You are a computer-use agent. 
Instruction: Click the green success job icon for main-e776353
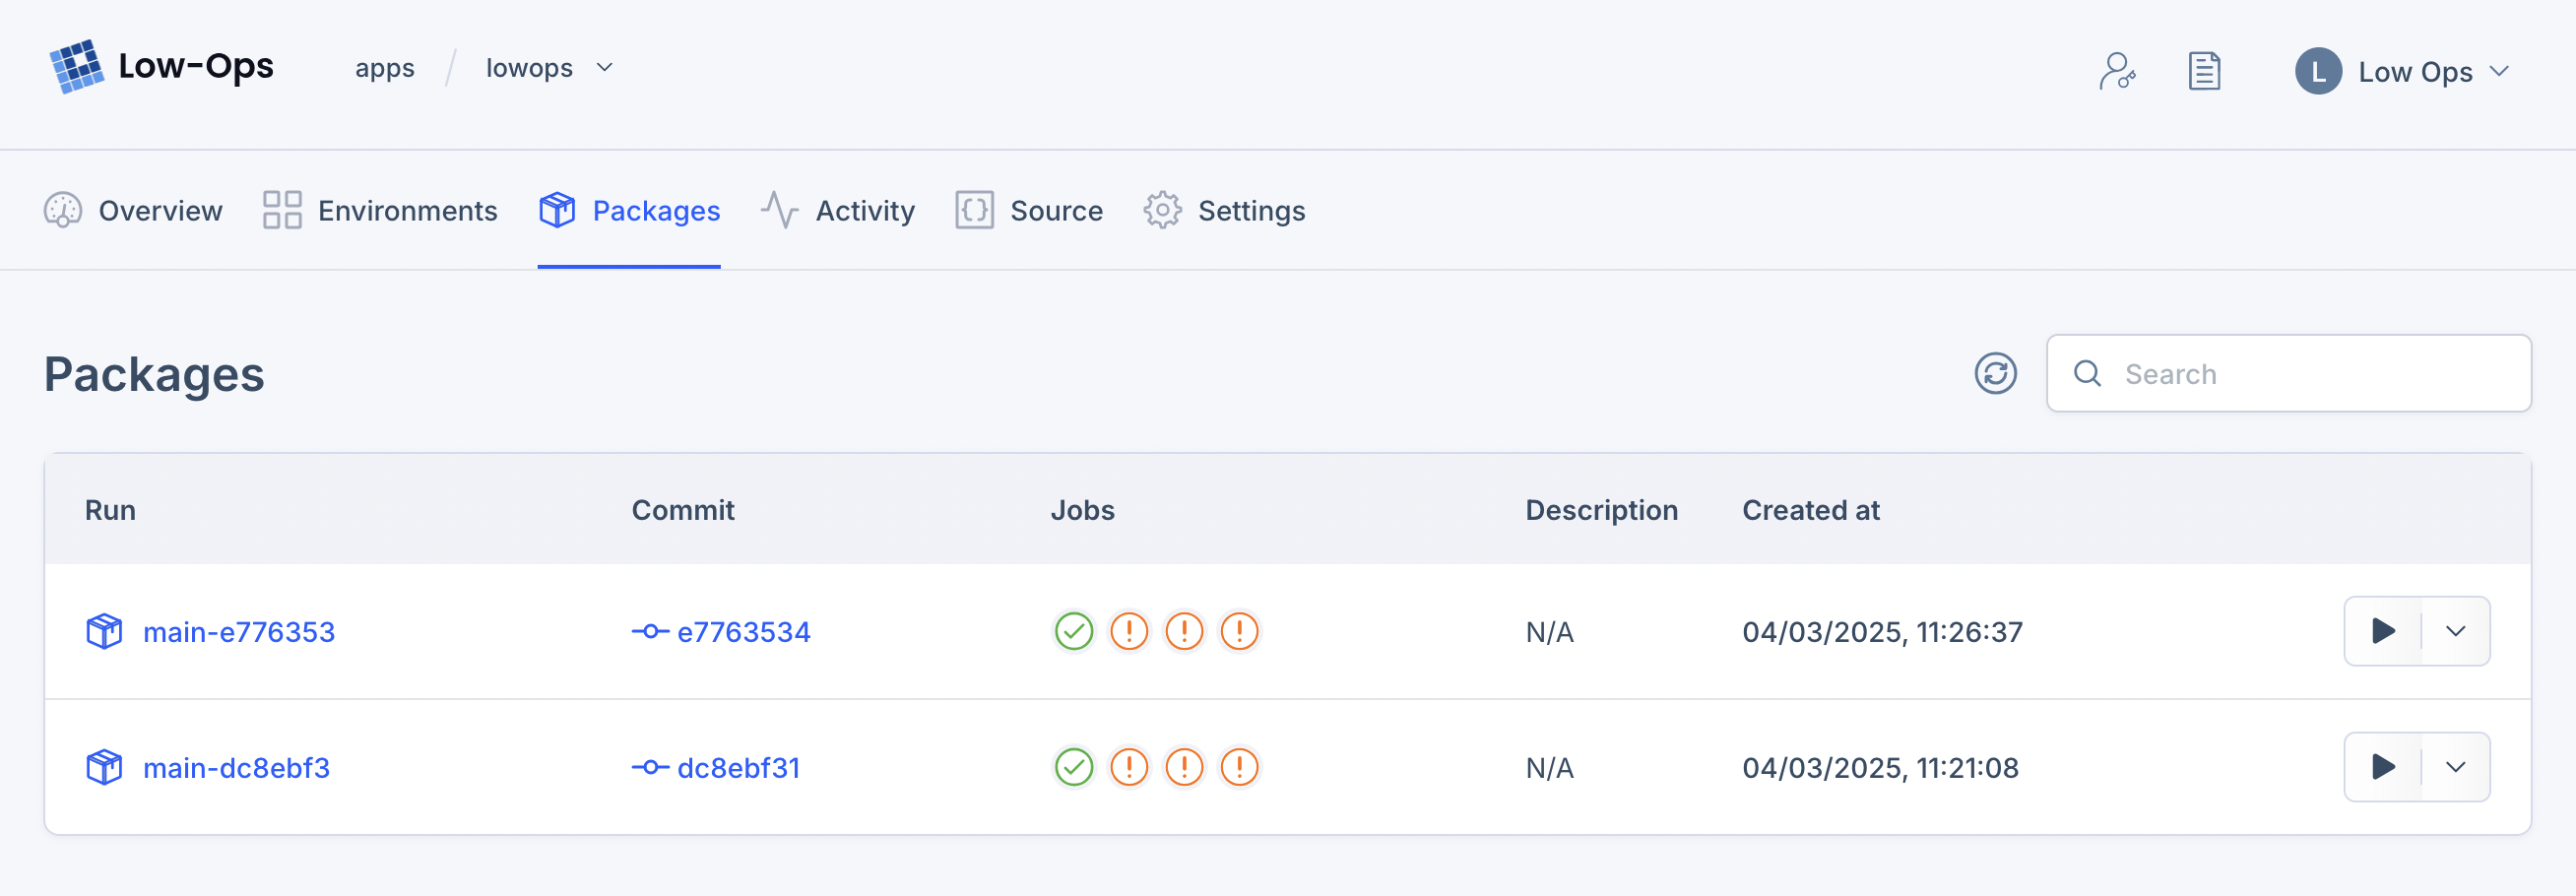(x=1074, y=631)
